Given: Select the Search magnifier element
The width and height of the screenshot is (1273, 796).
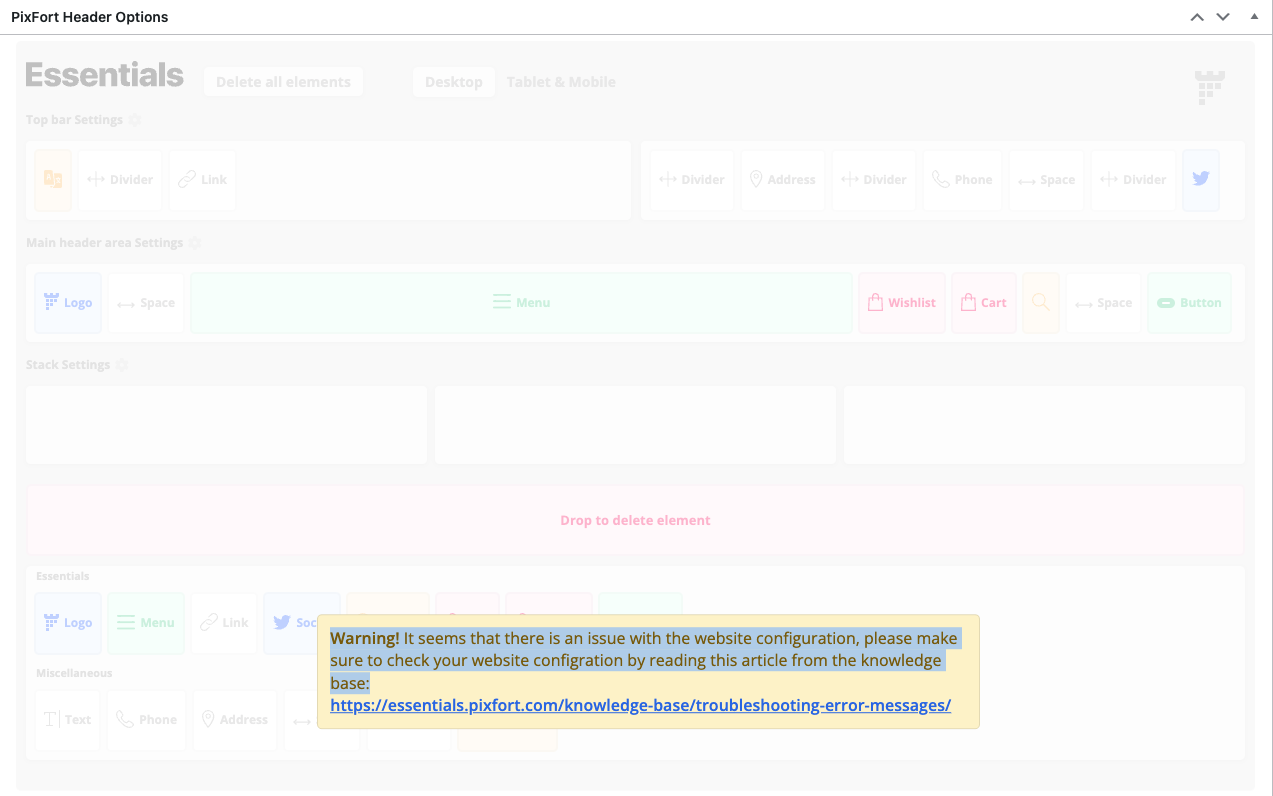Looking at the screenshot, I should click(x=1041, y=303).
